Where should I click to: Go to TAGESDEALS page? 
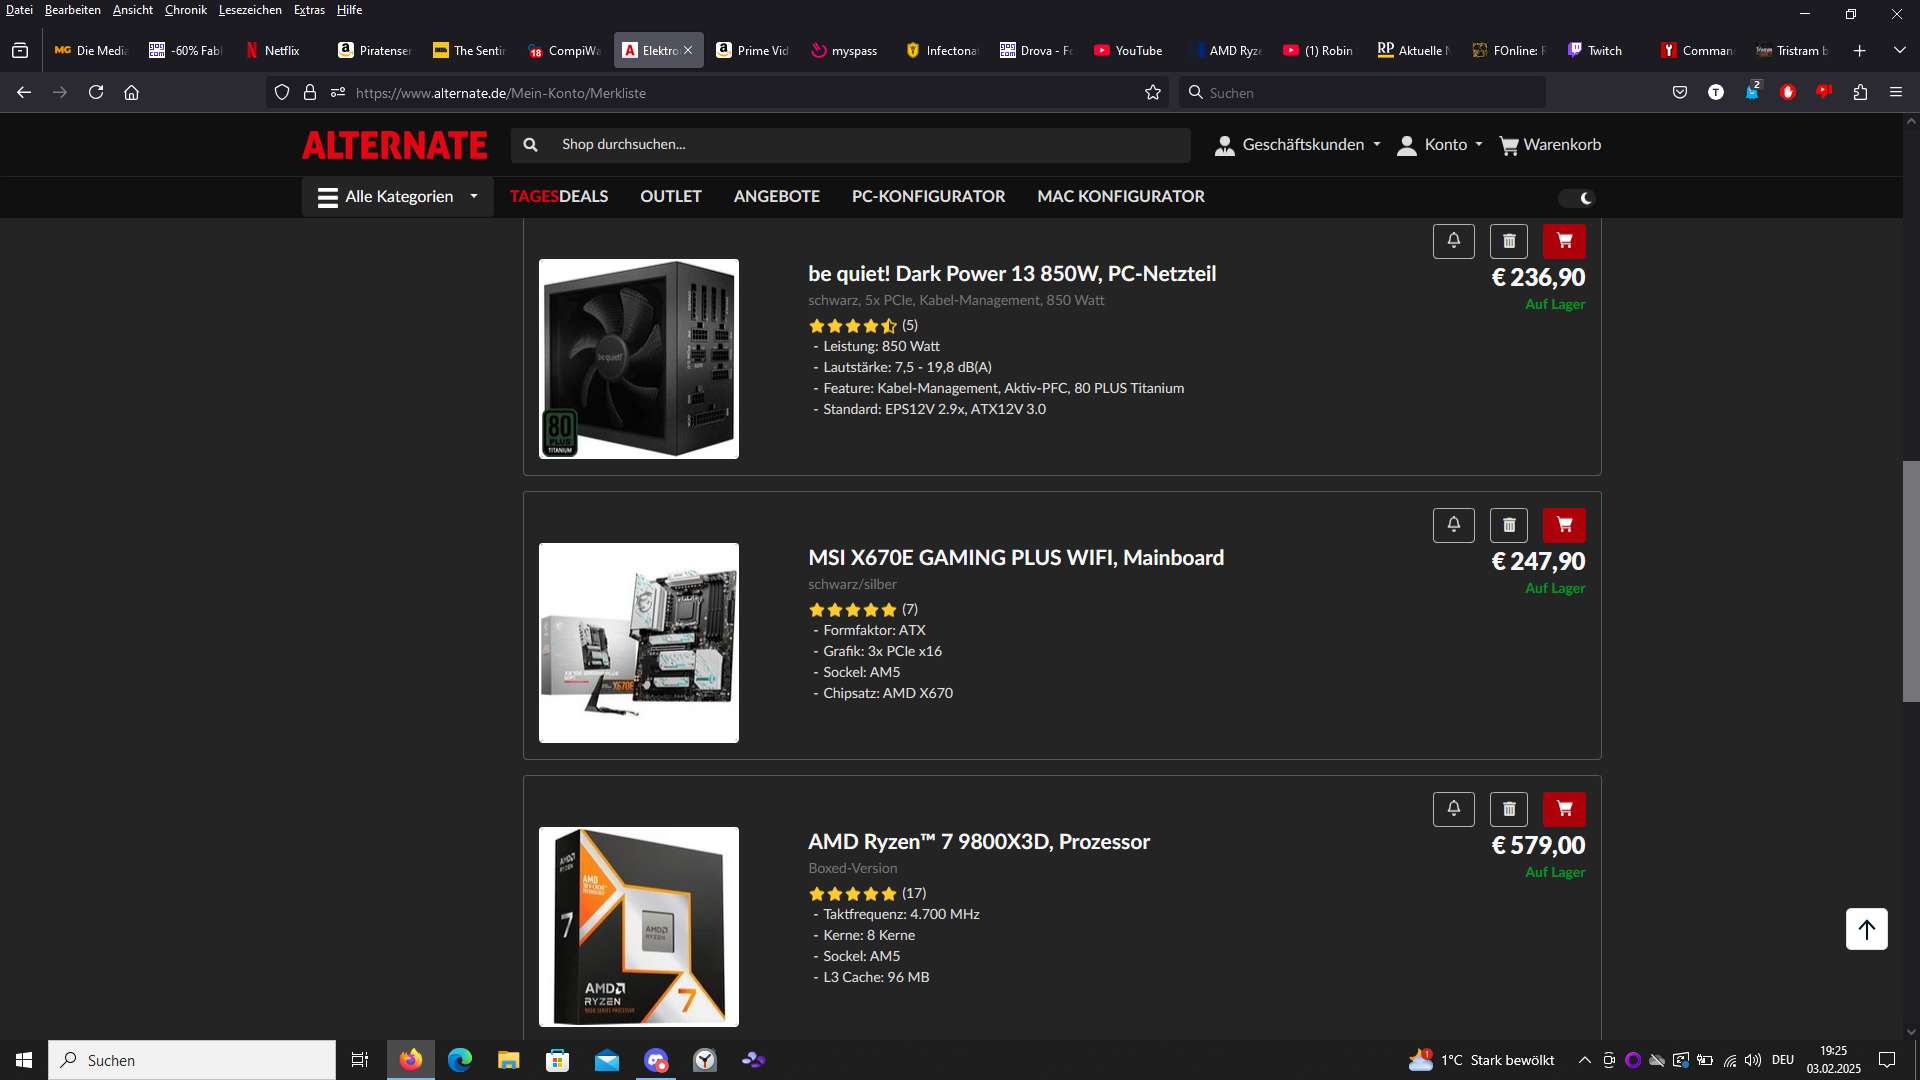[559, 197]
